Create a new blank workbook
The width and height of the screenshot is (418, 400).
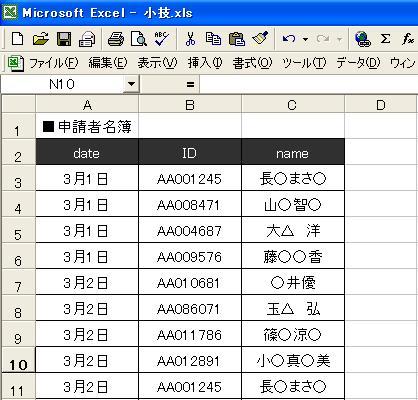click(17, 39)
